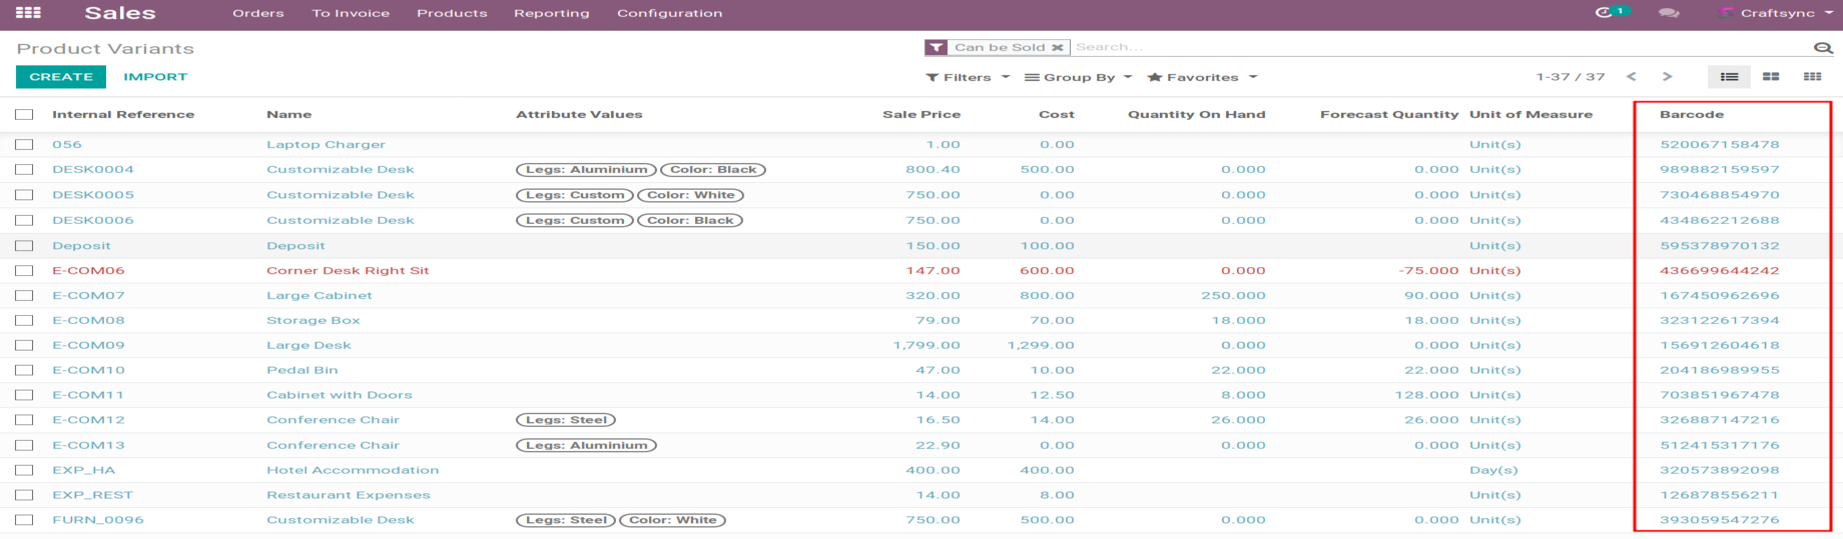Viewport: 1843px width, 539px height.
Task: Go to the next page arrow
Action: [1667, 77]
